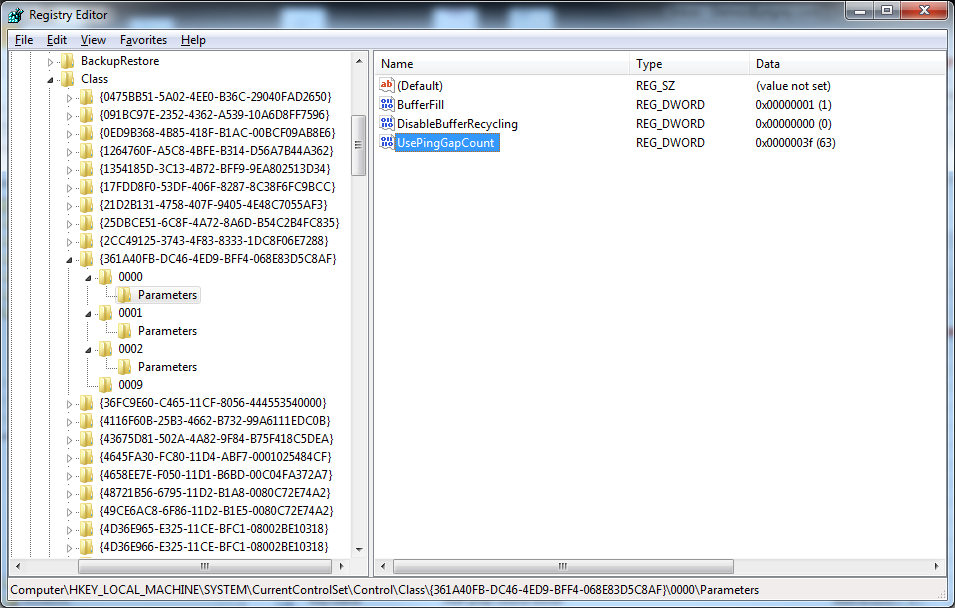Click the 0000 subkey folder icon

tap(105, 277)
